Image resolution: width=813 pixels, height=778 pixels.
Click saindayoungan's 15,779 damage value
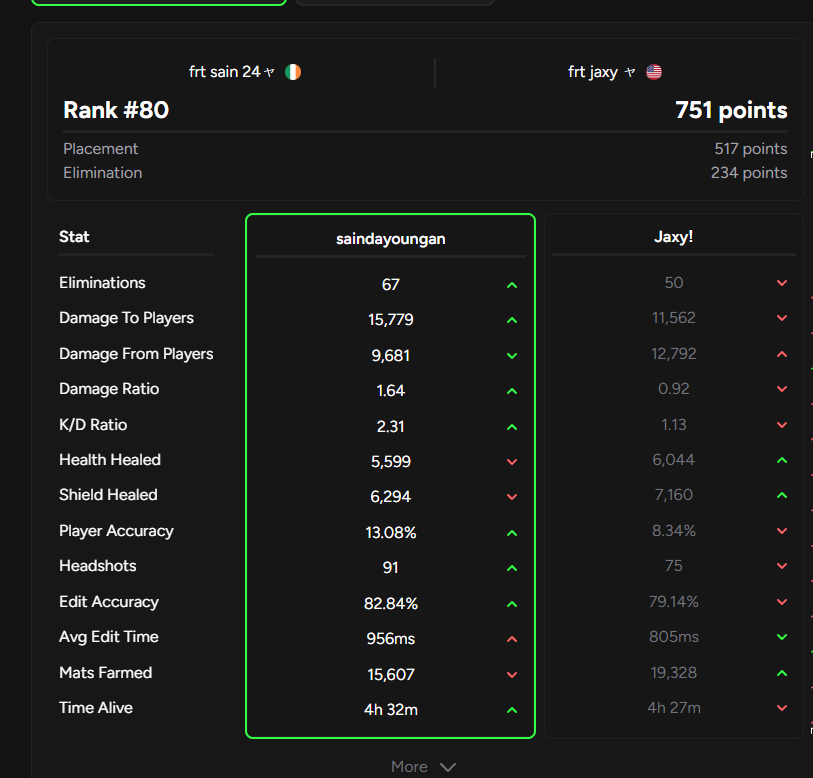390,320
